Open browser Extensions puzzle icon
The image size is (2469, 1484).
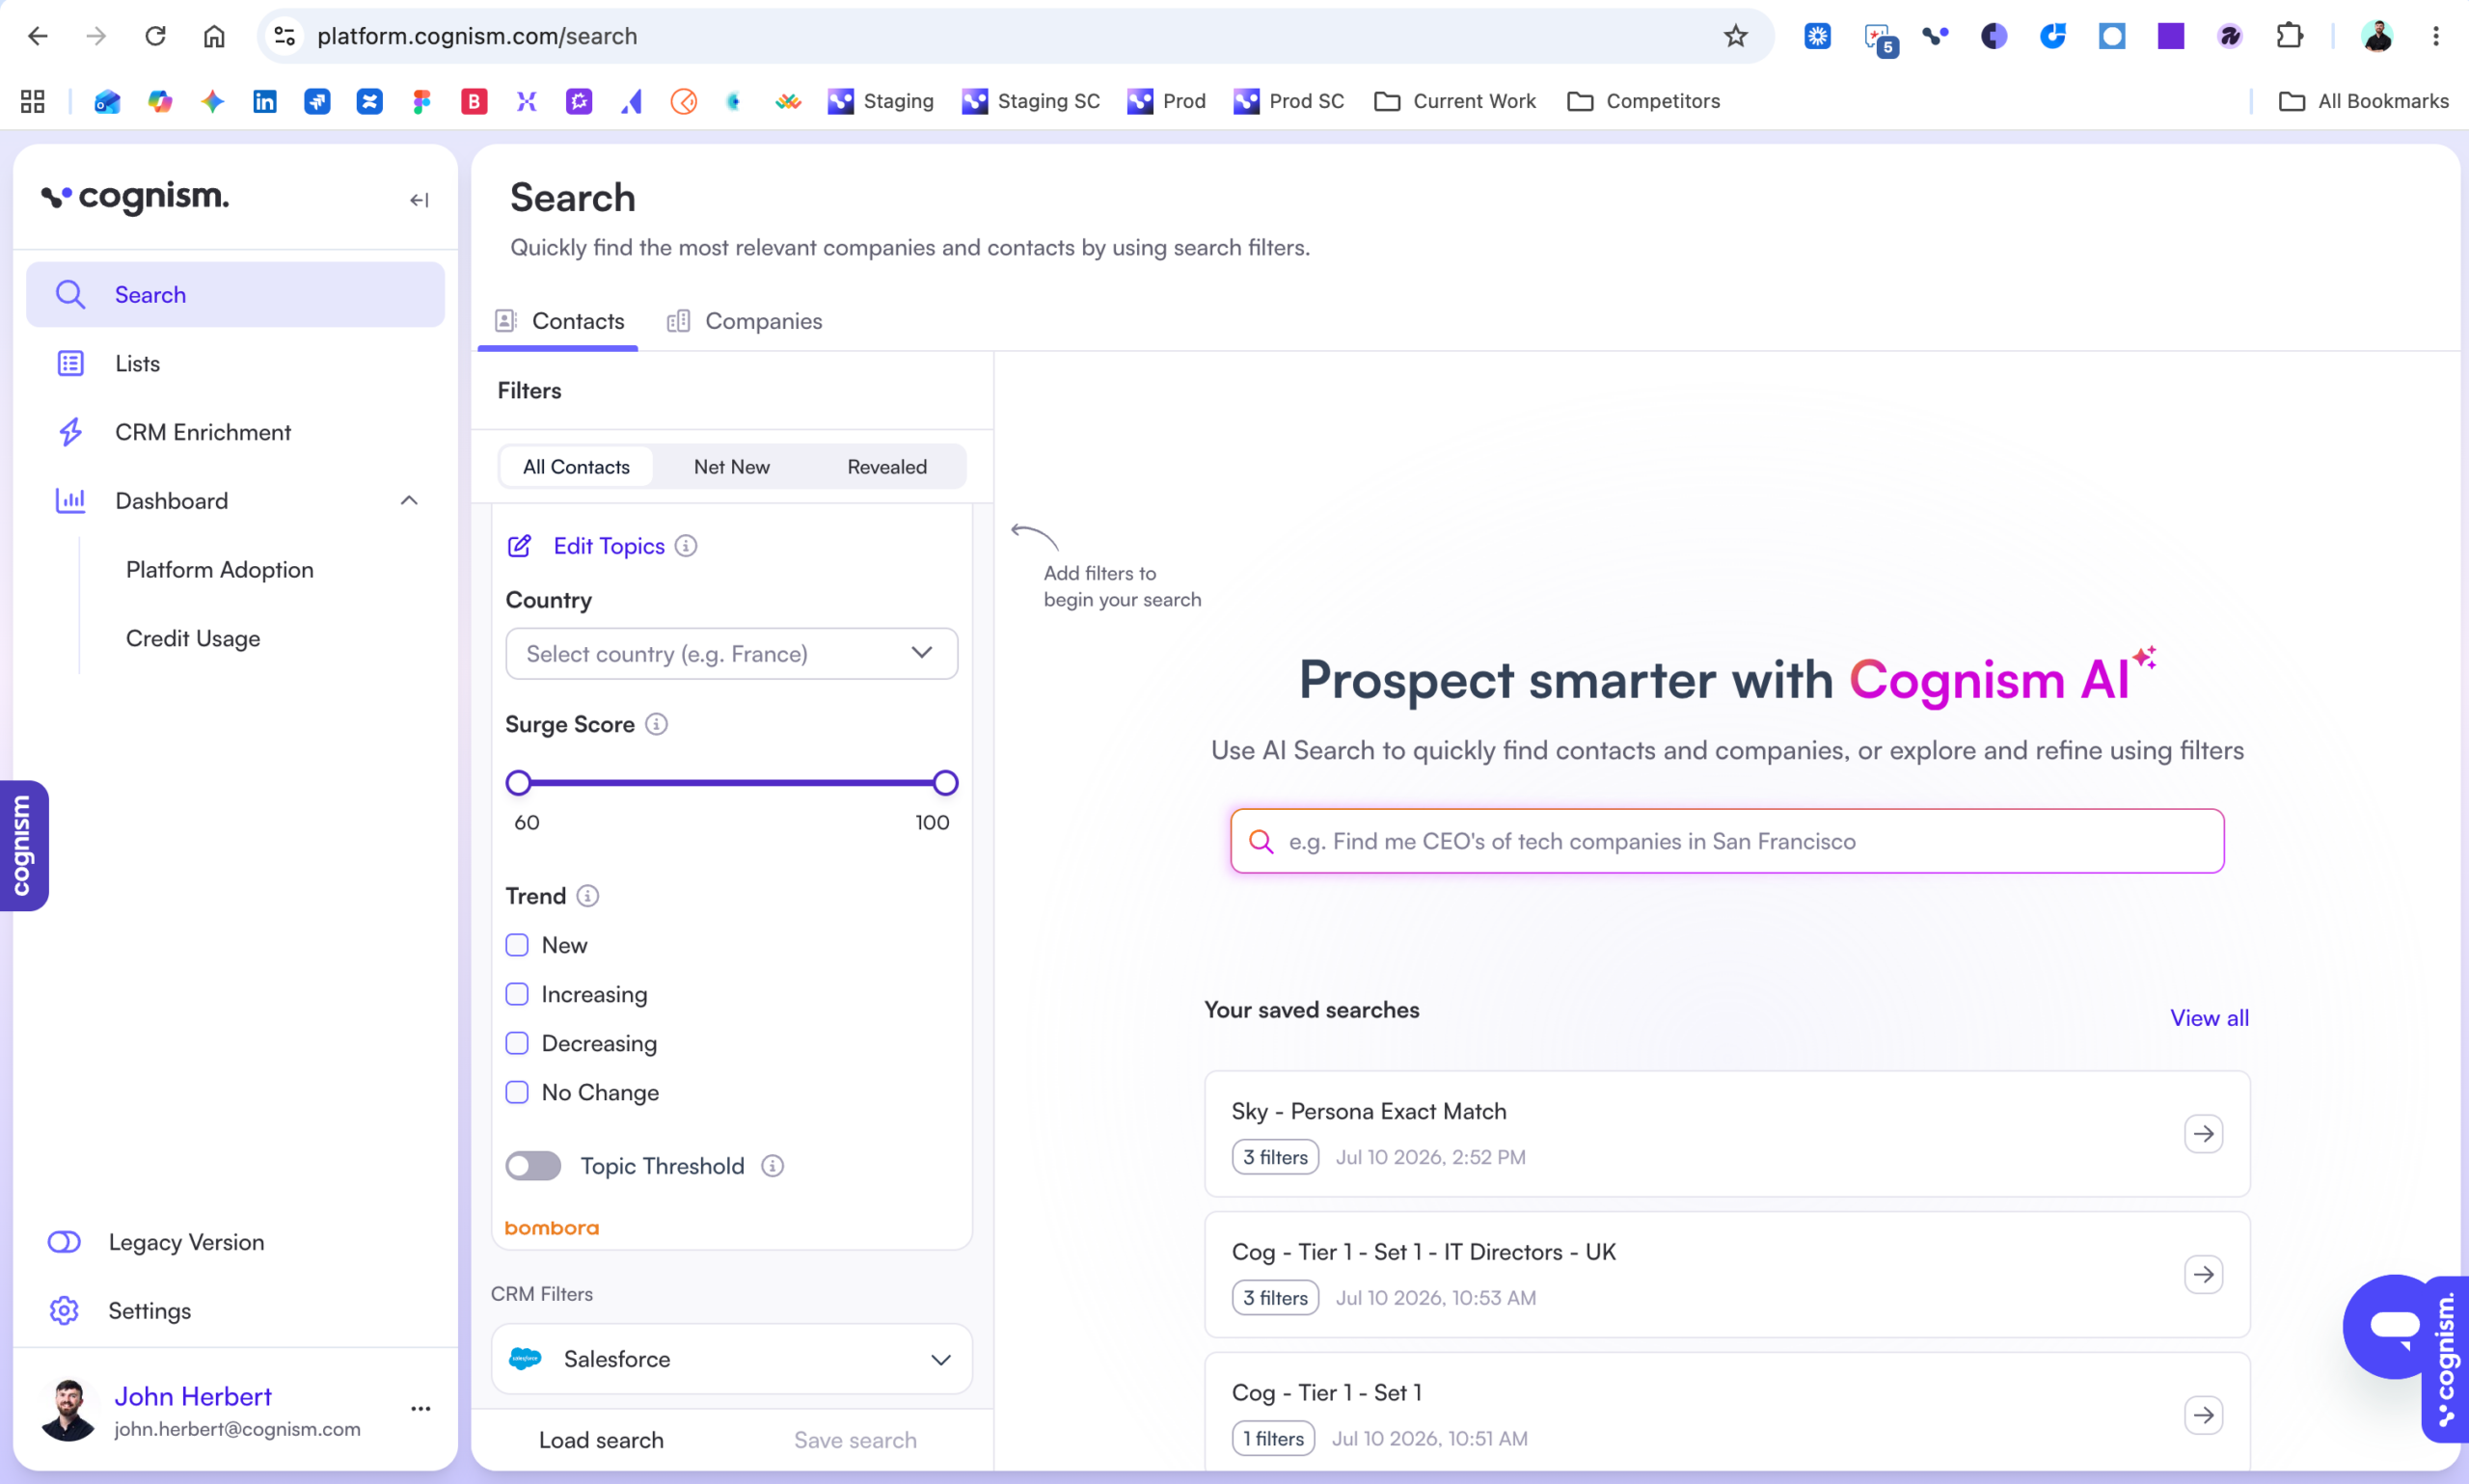pos(2289,36)
